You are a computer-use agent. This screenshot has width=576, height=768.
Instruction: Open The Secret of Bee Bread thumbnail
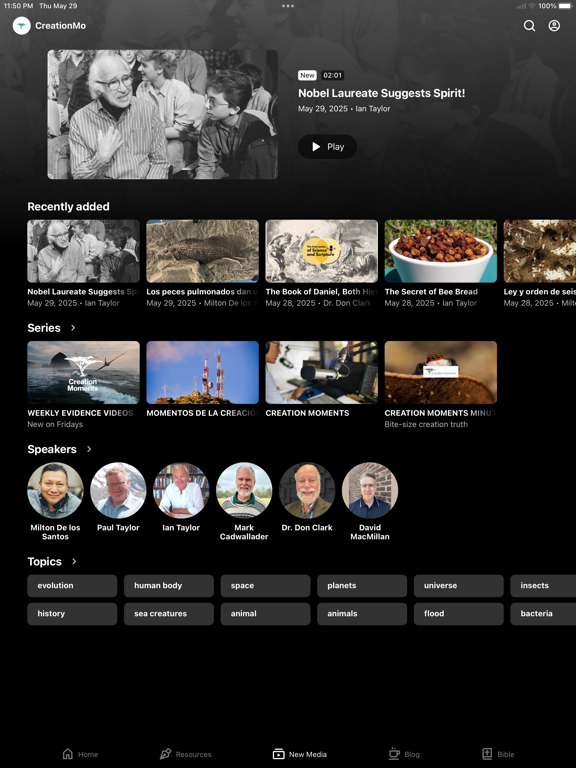coord(440,251)
